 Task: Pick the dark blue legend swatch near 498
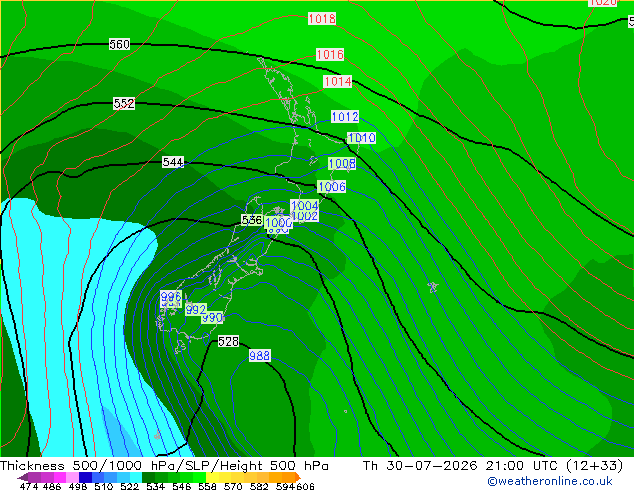[85, 477]
